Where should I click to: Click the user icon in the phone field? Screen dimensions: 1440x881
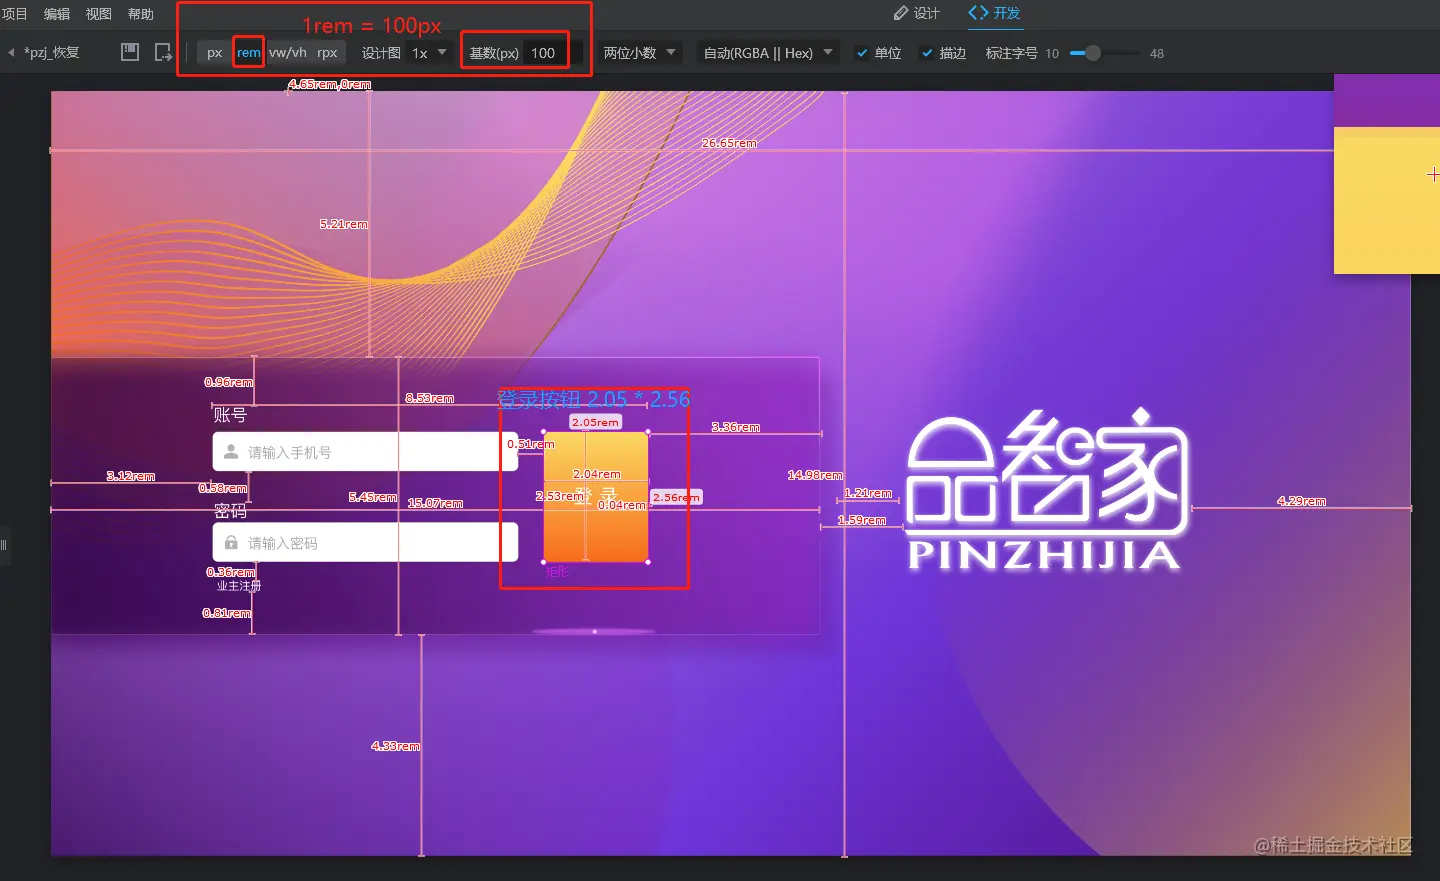point(231,452)
